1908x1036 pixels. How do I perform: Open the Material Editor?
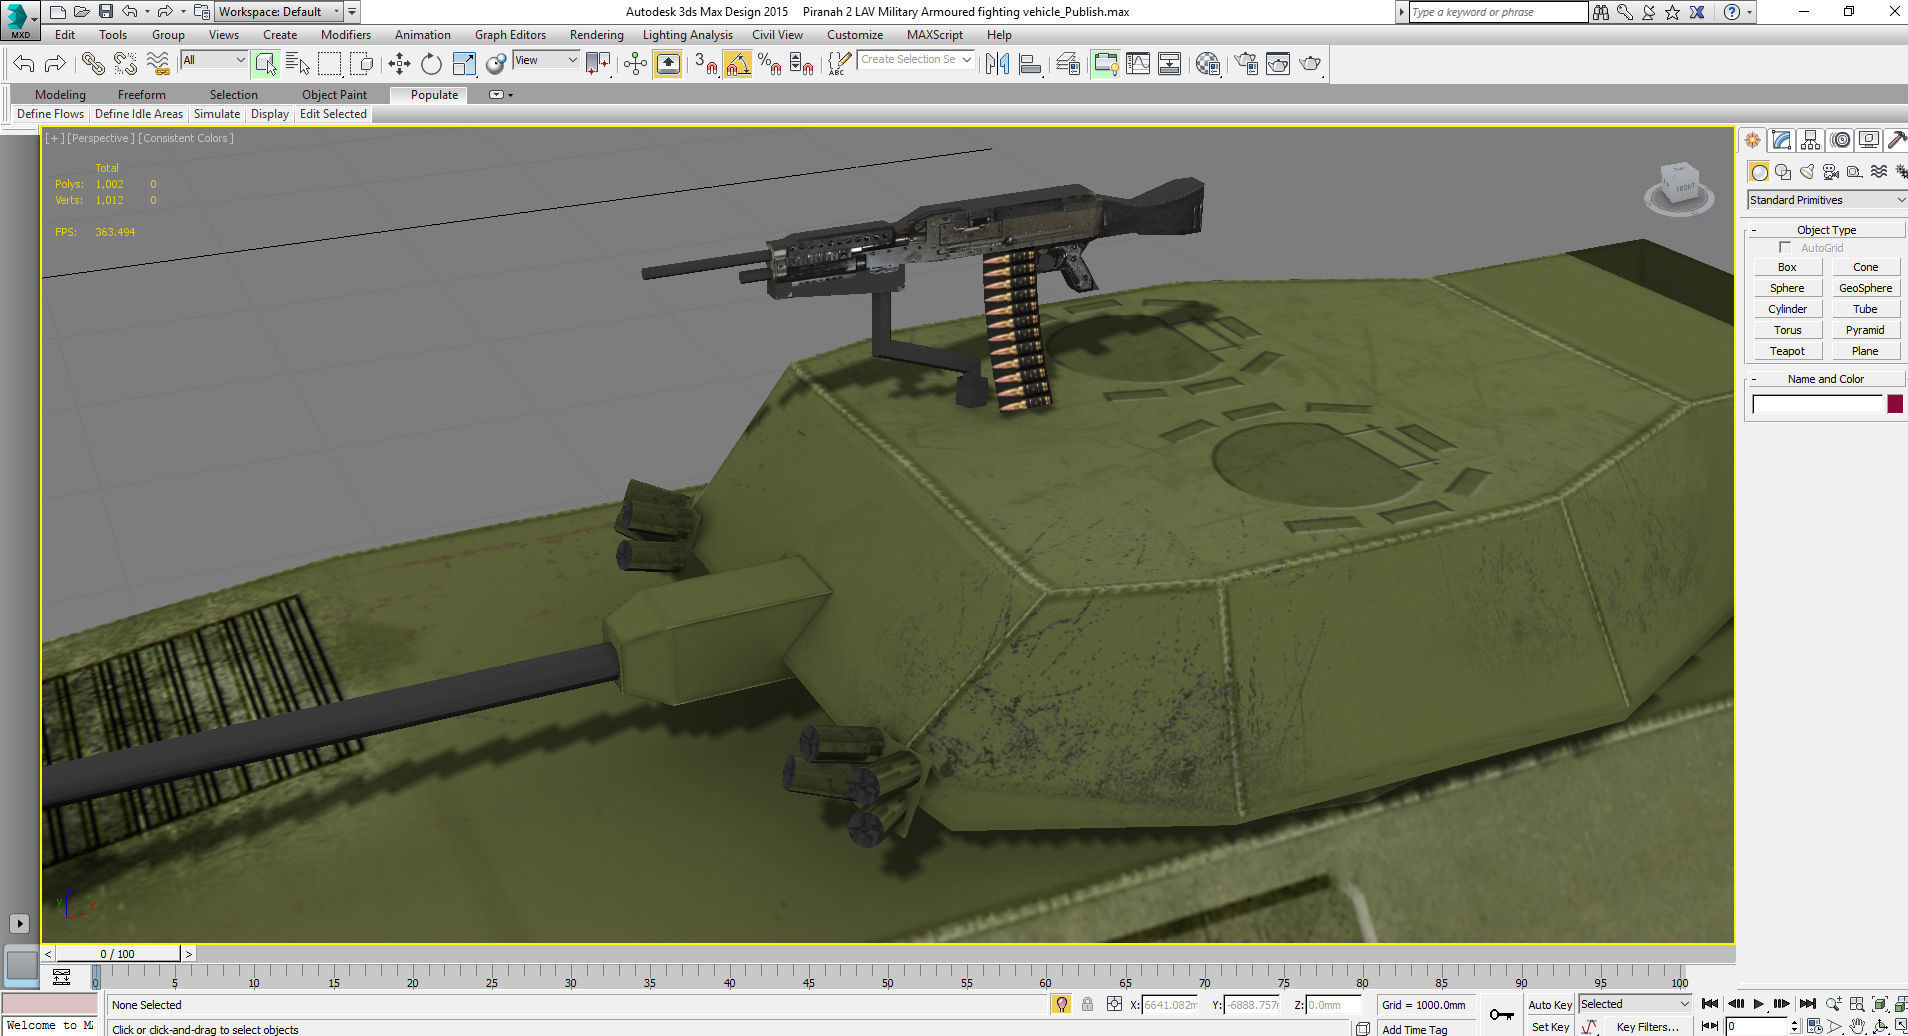tap(1208, 64)
